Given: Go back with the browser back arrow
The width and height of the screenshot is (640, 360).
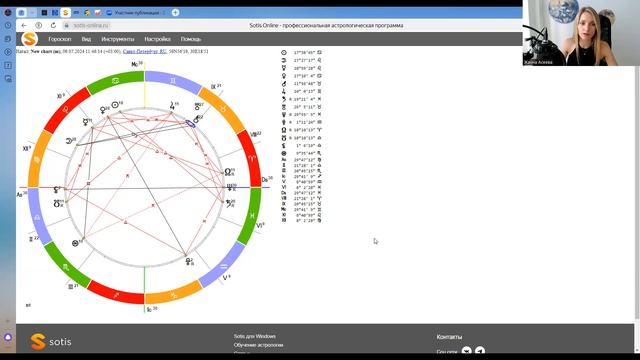Looking at the screenshot, I should pos(24,25).
